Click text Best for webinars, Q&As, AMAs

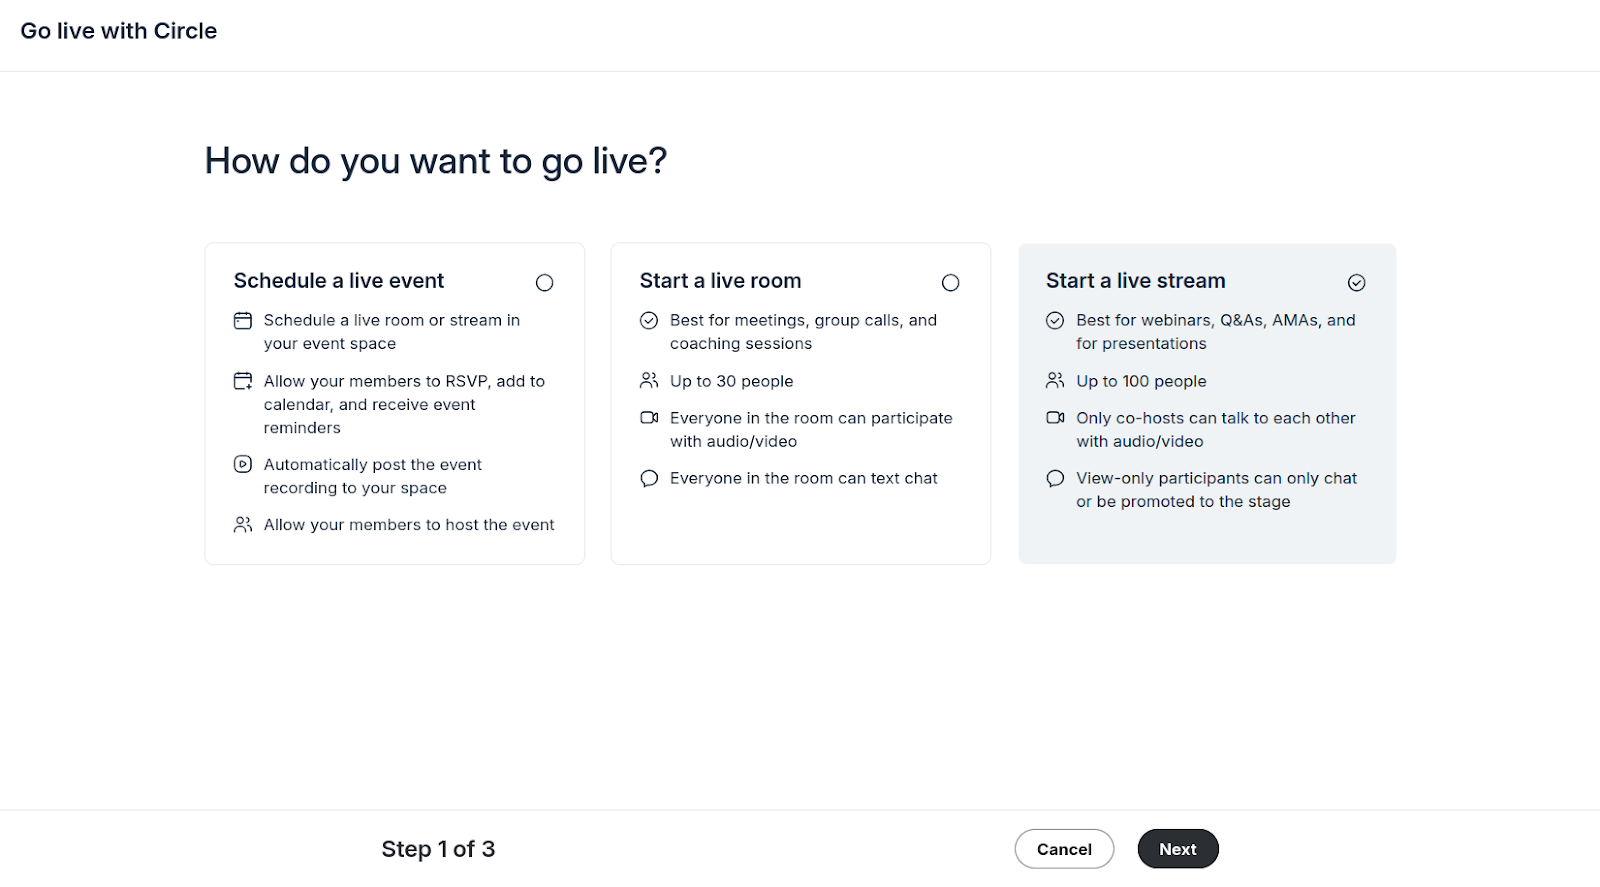pos(1216,332)
